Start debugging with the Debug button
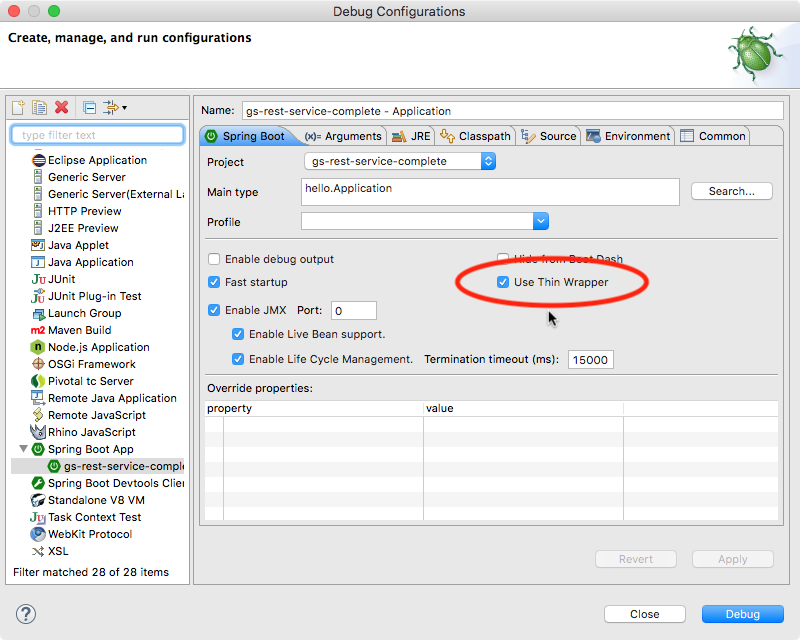Viewport: 800px width, 640px height. pos(743,614)
